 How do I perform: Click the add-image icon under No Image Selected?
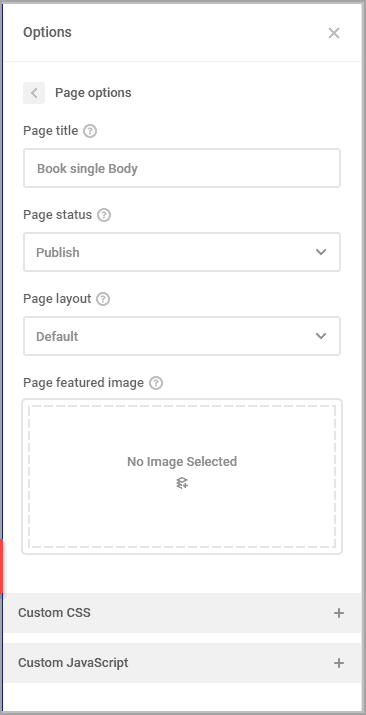tap(182, 483)
